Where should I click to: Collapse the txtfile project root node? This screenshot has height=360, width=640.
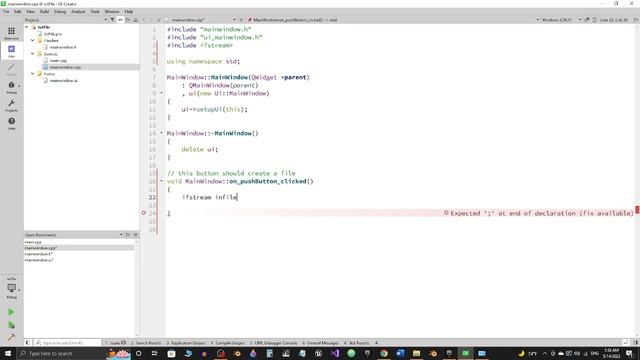click(x=27, y=27)
